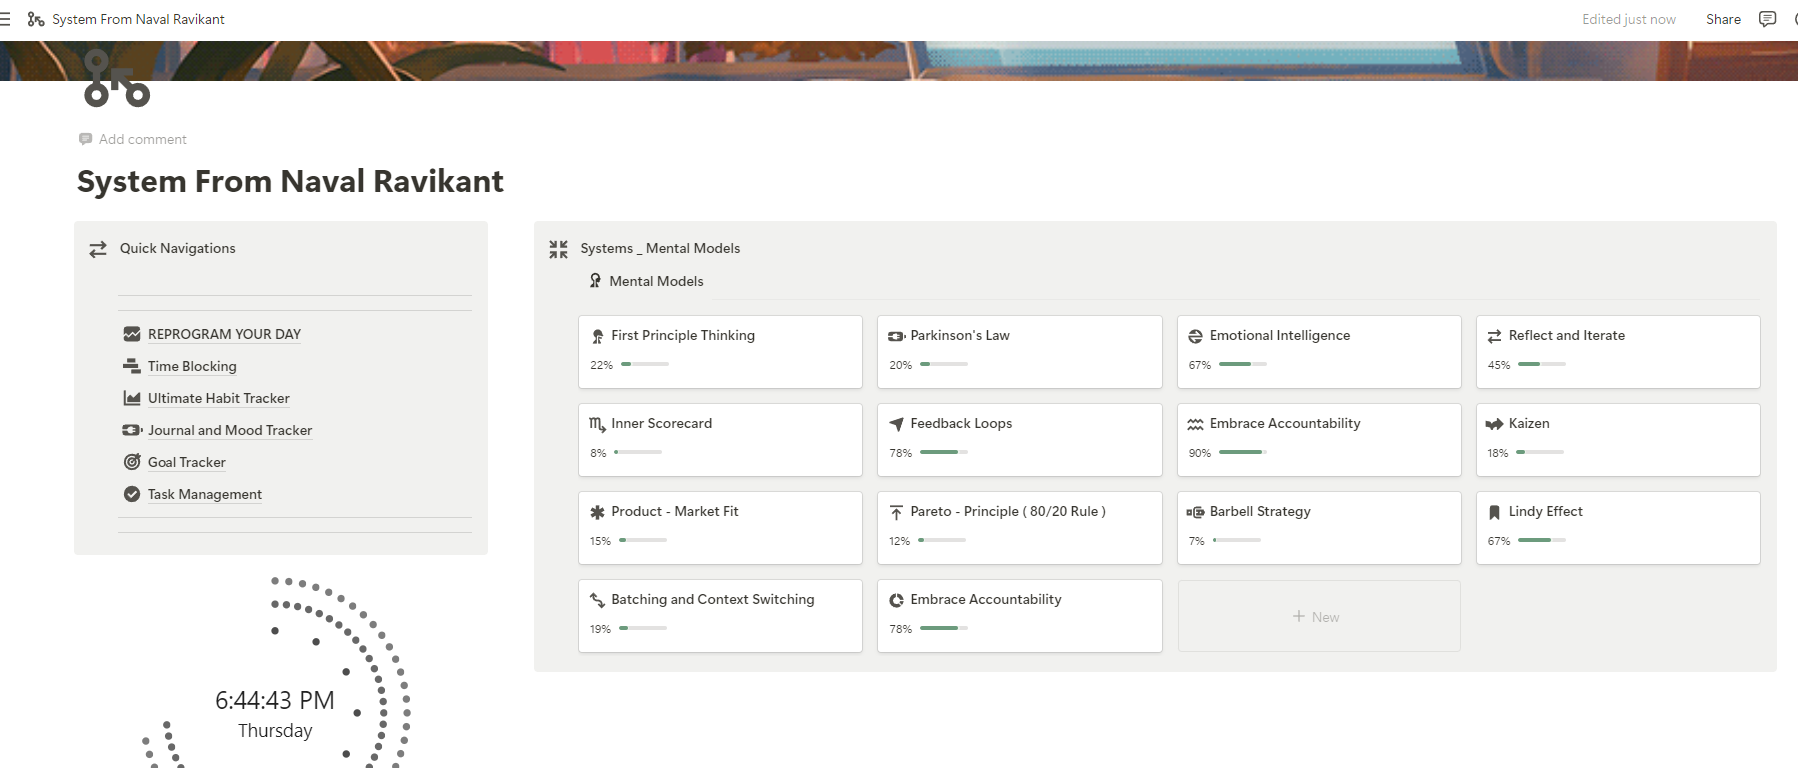The width and height of the screenshot is (1798, 768).
Task: Click the page icon above the title
Action: [117, 80]
